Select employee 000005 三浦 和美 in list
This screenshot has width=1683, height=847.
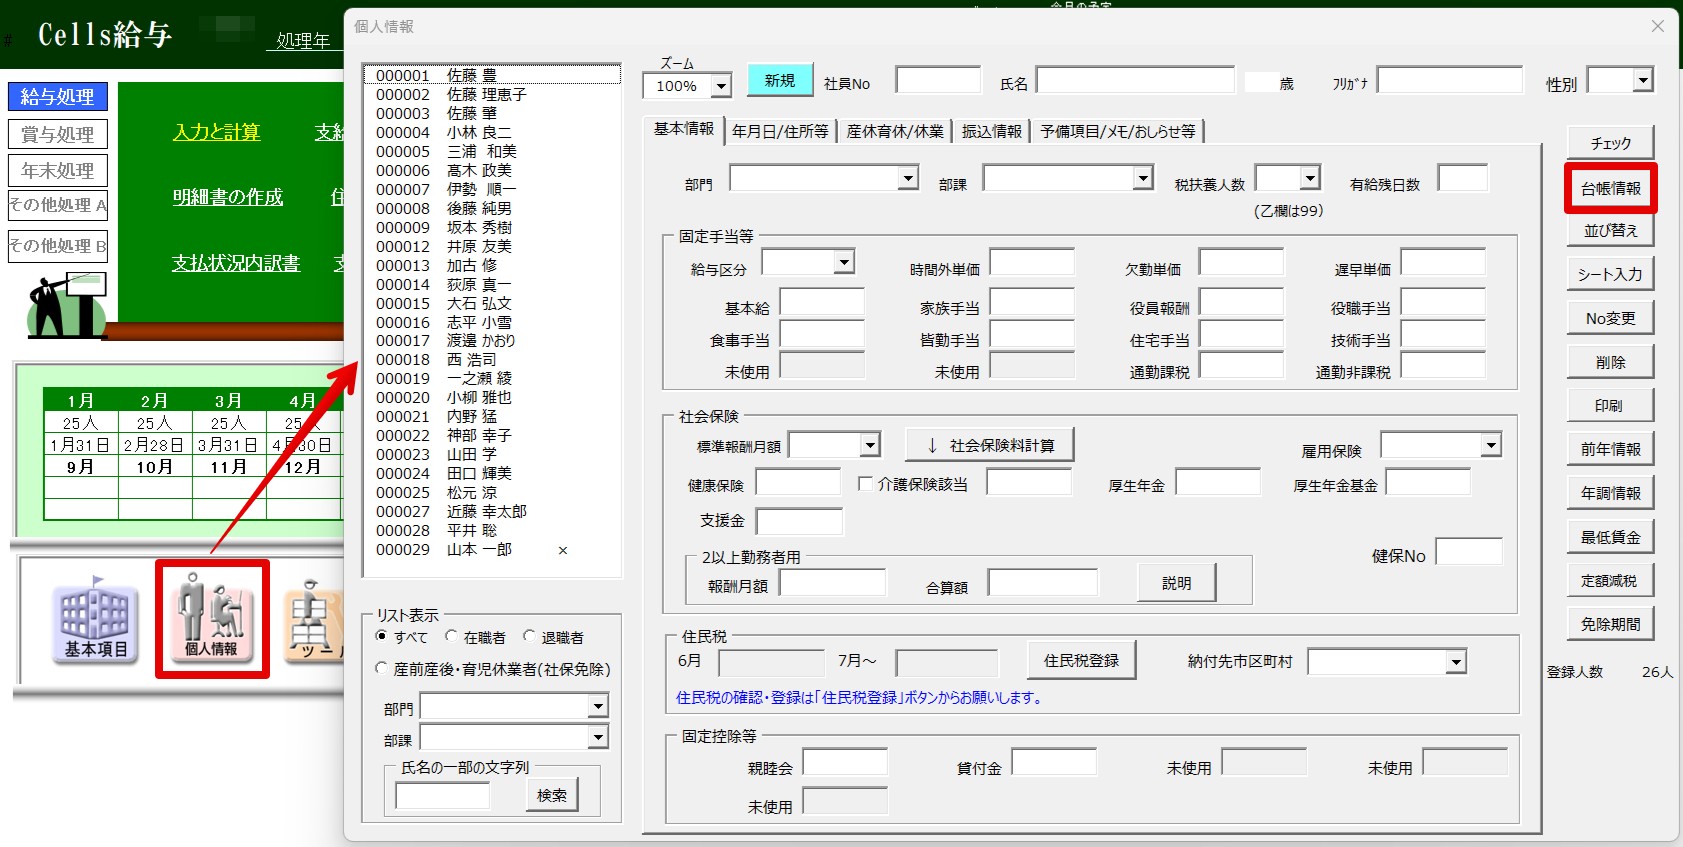[x=492, y=151]
